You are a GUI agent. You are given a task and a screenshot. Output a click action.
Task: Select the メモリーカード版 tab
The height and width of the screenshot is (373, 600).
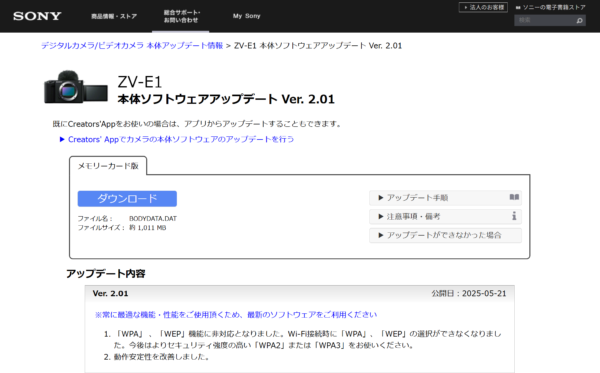pyautogui.click(x=108, y=166)
